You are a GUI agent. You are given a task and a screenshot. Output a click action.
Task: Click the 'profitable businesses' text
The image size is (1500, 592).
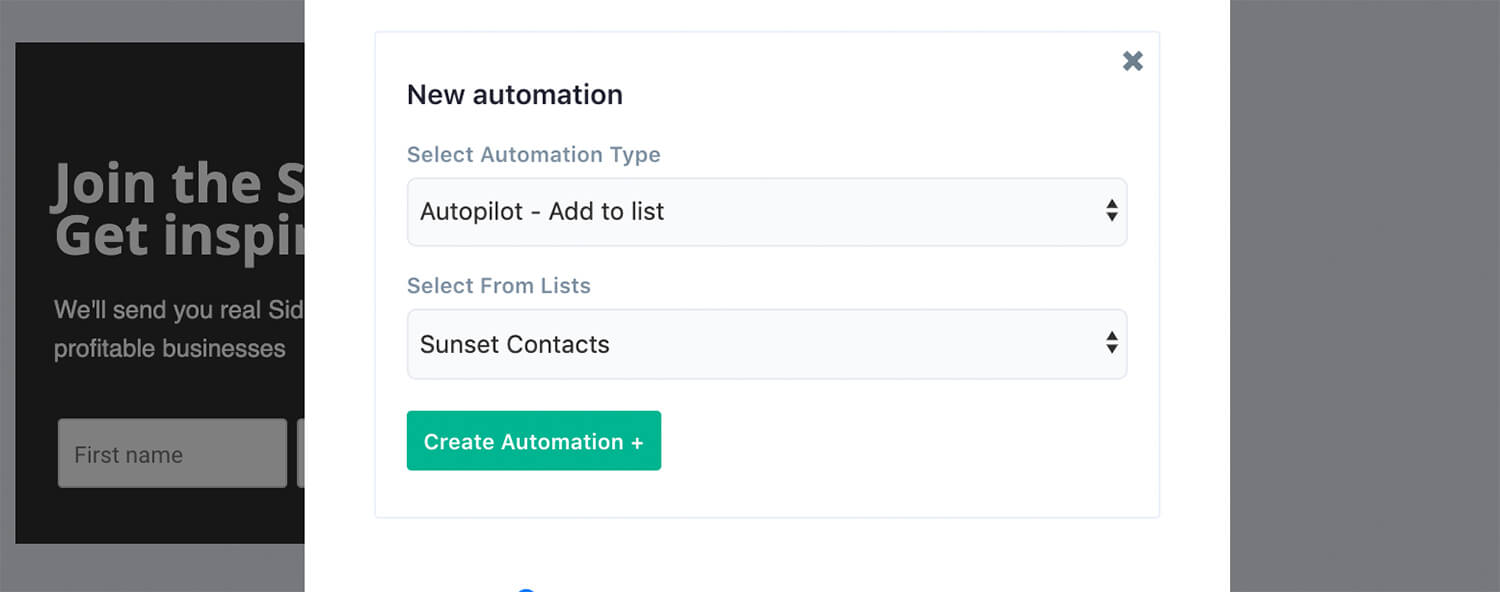(169, 349)
